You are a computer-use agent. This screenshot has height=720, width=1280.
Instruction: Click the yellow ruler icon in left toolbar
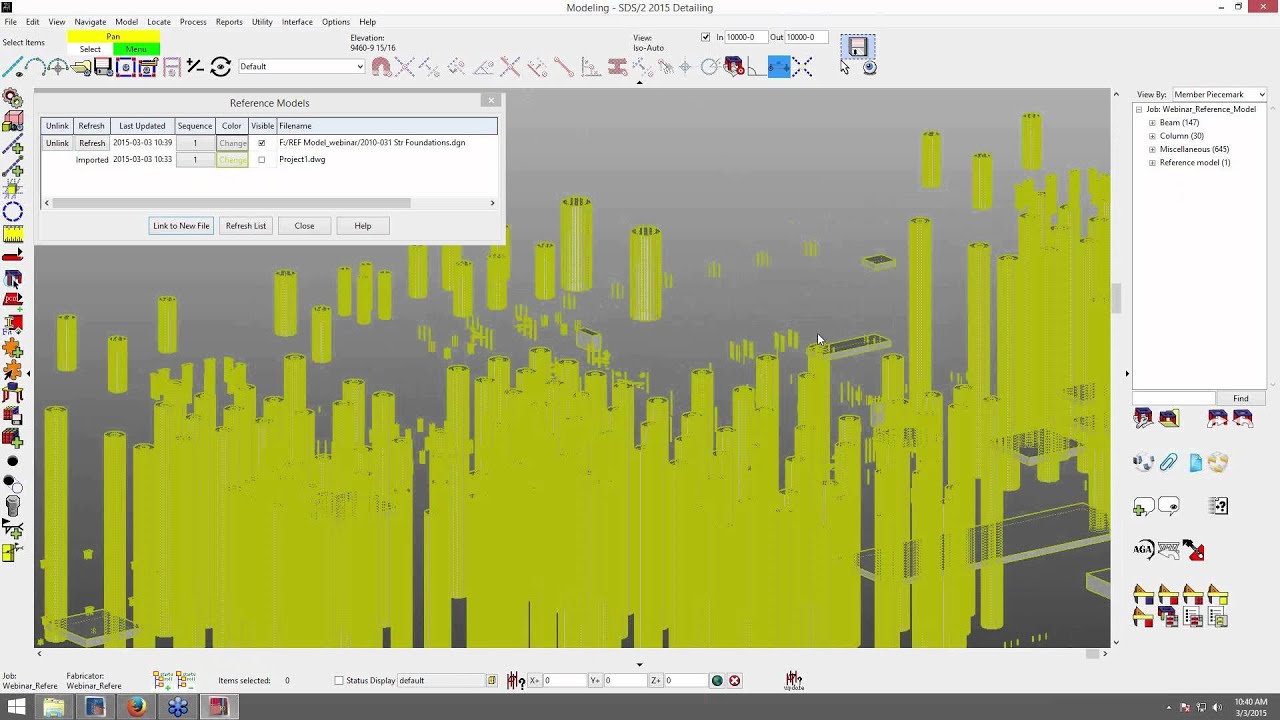(x=13, y=235)
